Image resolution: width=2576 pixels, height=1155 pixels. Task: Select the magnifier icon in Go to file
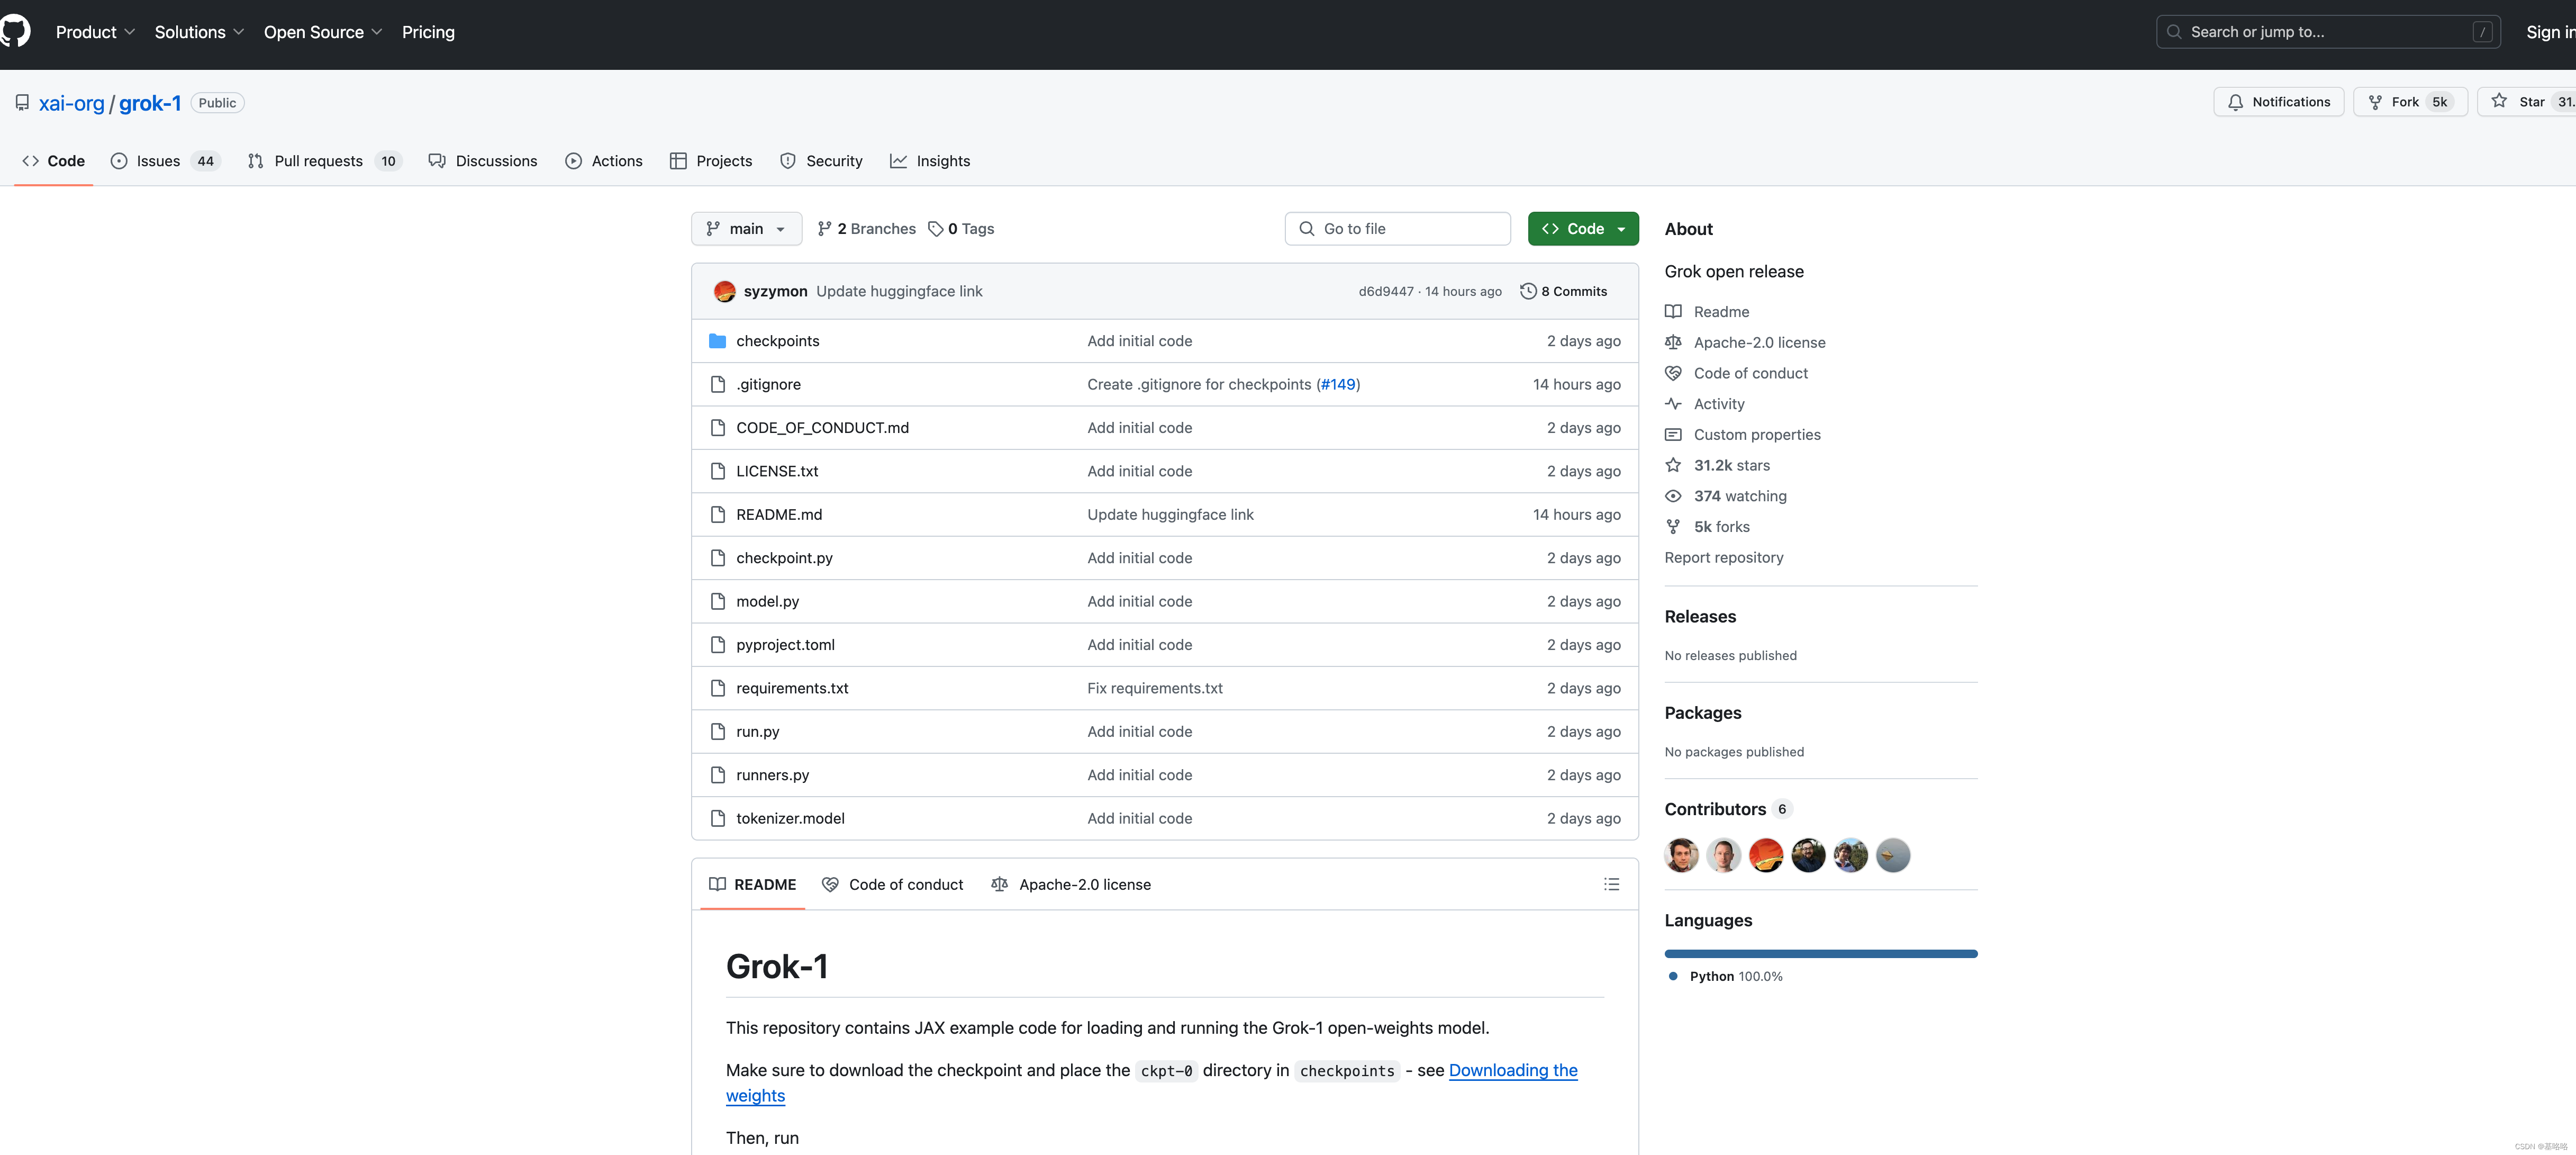click(1306, 229)
